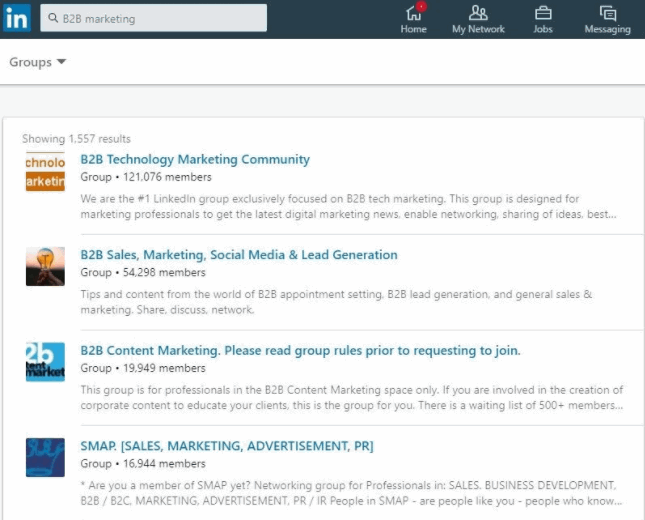Open the My Network people icon
The height and width of the screenshot is (520, 645).
(478, 13)
